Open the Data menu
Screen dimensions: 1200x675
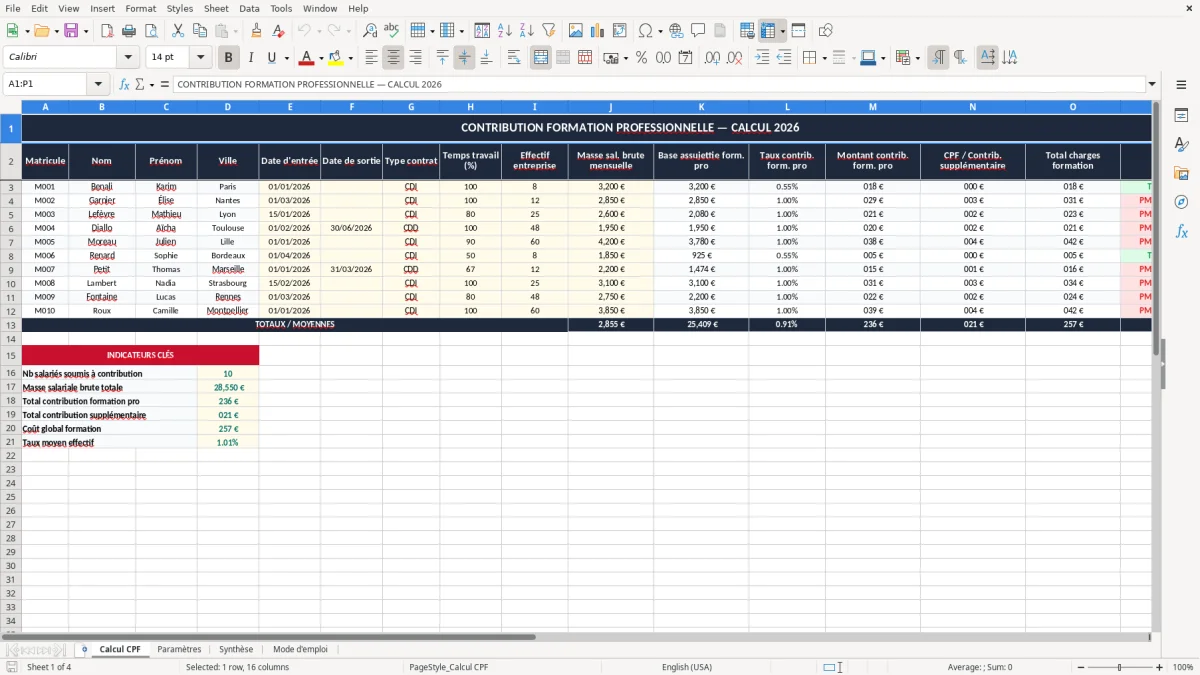(x=249, y=8)
